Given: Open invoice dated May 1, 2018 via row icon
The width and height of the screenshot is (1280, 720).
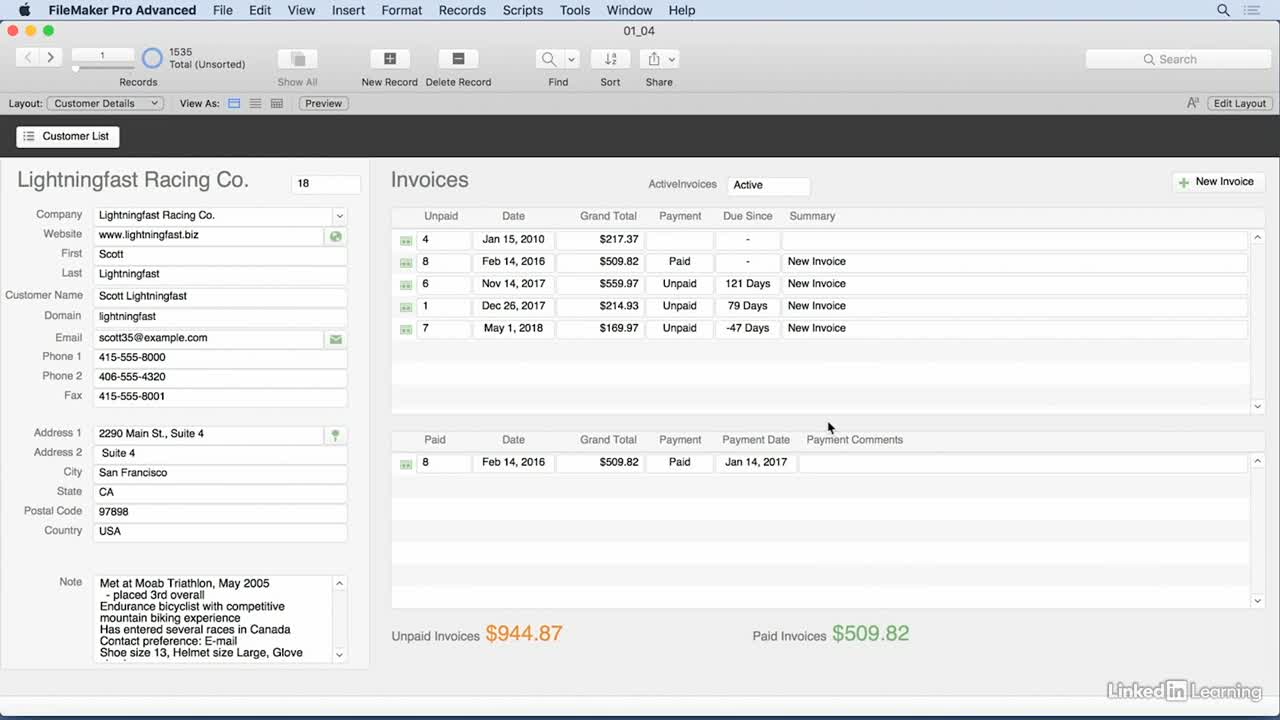Looking at the screenshot, I should [406, 329].
